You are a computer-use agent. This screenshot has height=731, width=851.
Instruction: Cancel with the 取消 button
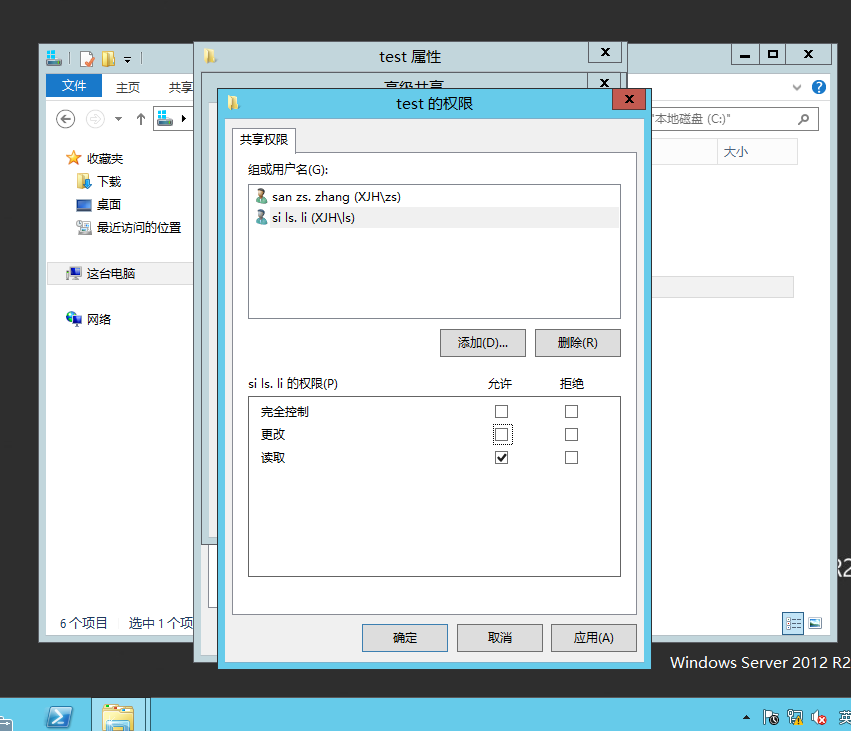click(x=500, y=638)
